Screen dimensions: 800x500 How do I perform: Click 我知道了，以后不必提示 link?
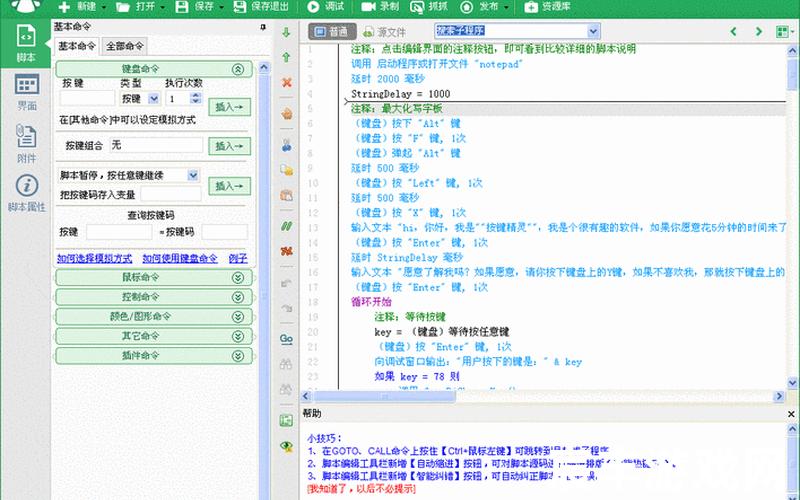[x=361, y=489]
